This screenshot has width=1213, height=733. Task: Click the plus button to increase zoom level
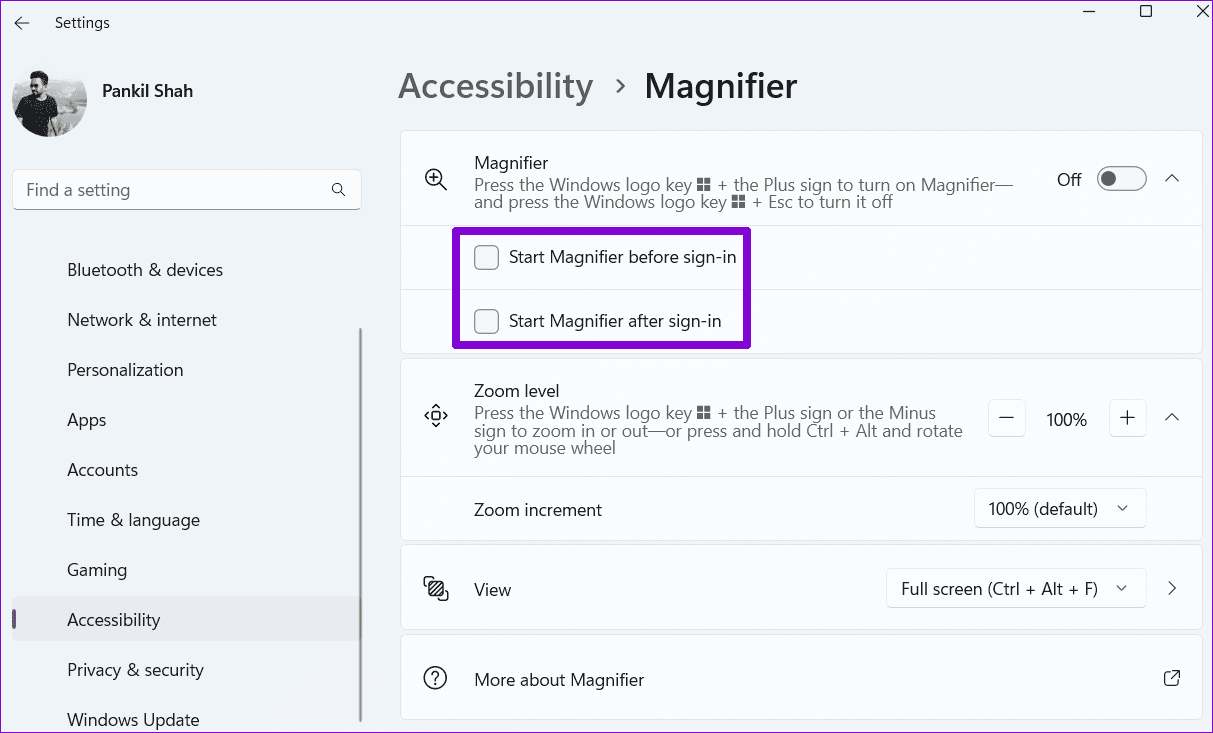click(1128, 418)
